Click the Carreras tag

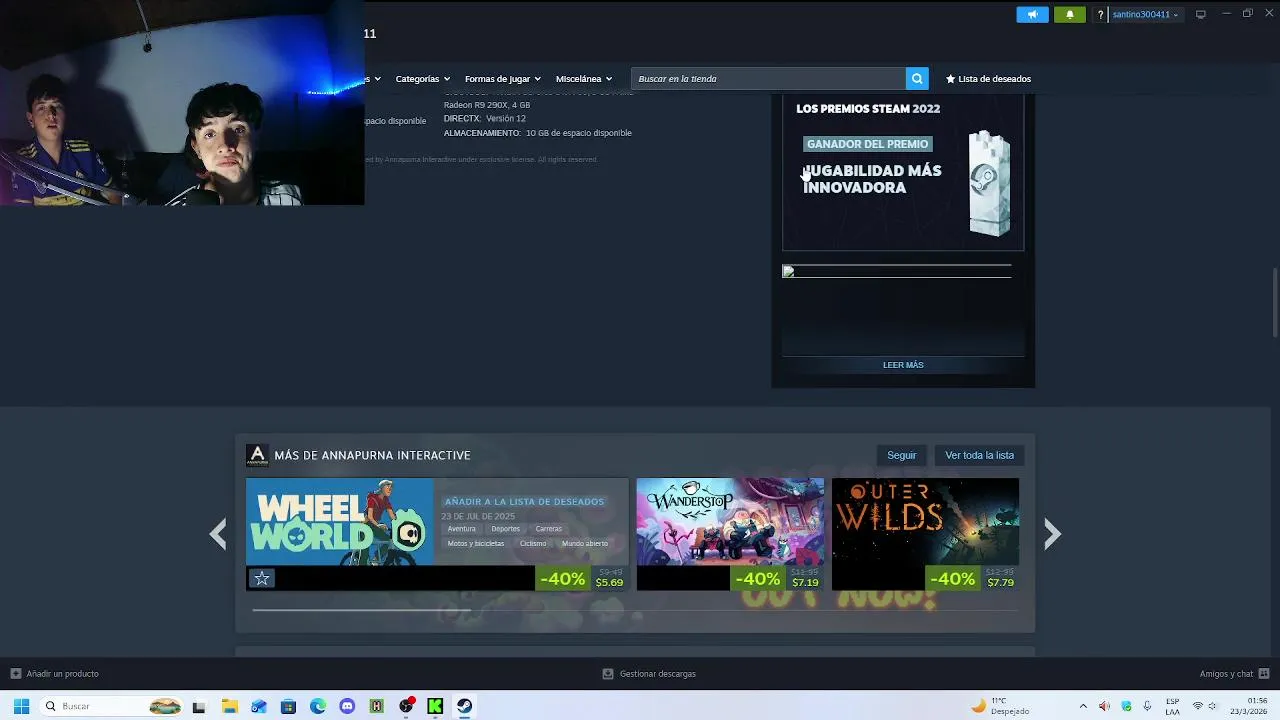[x=548, y=529]
